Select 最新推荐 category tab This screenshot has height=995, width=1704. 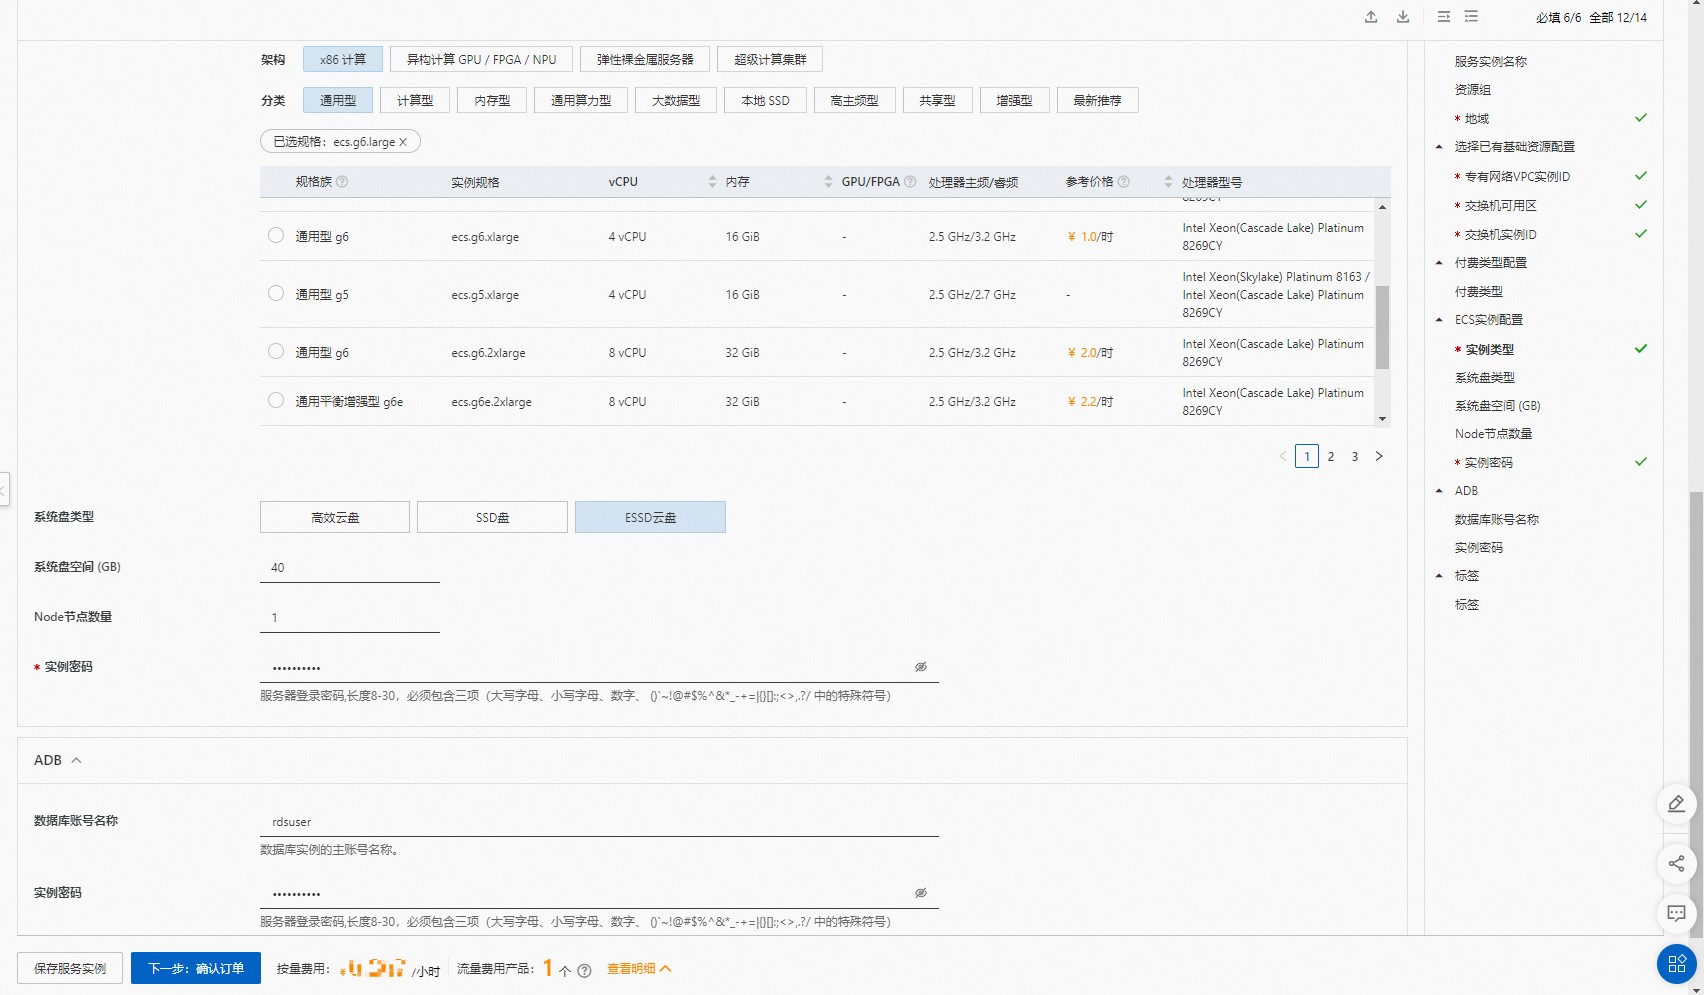tap(1097, 100)
